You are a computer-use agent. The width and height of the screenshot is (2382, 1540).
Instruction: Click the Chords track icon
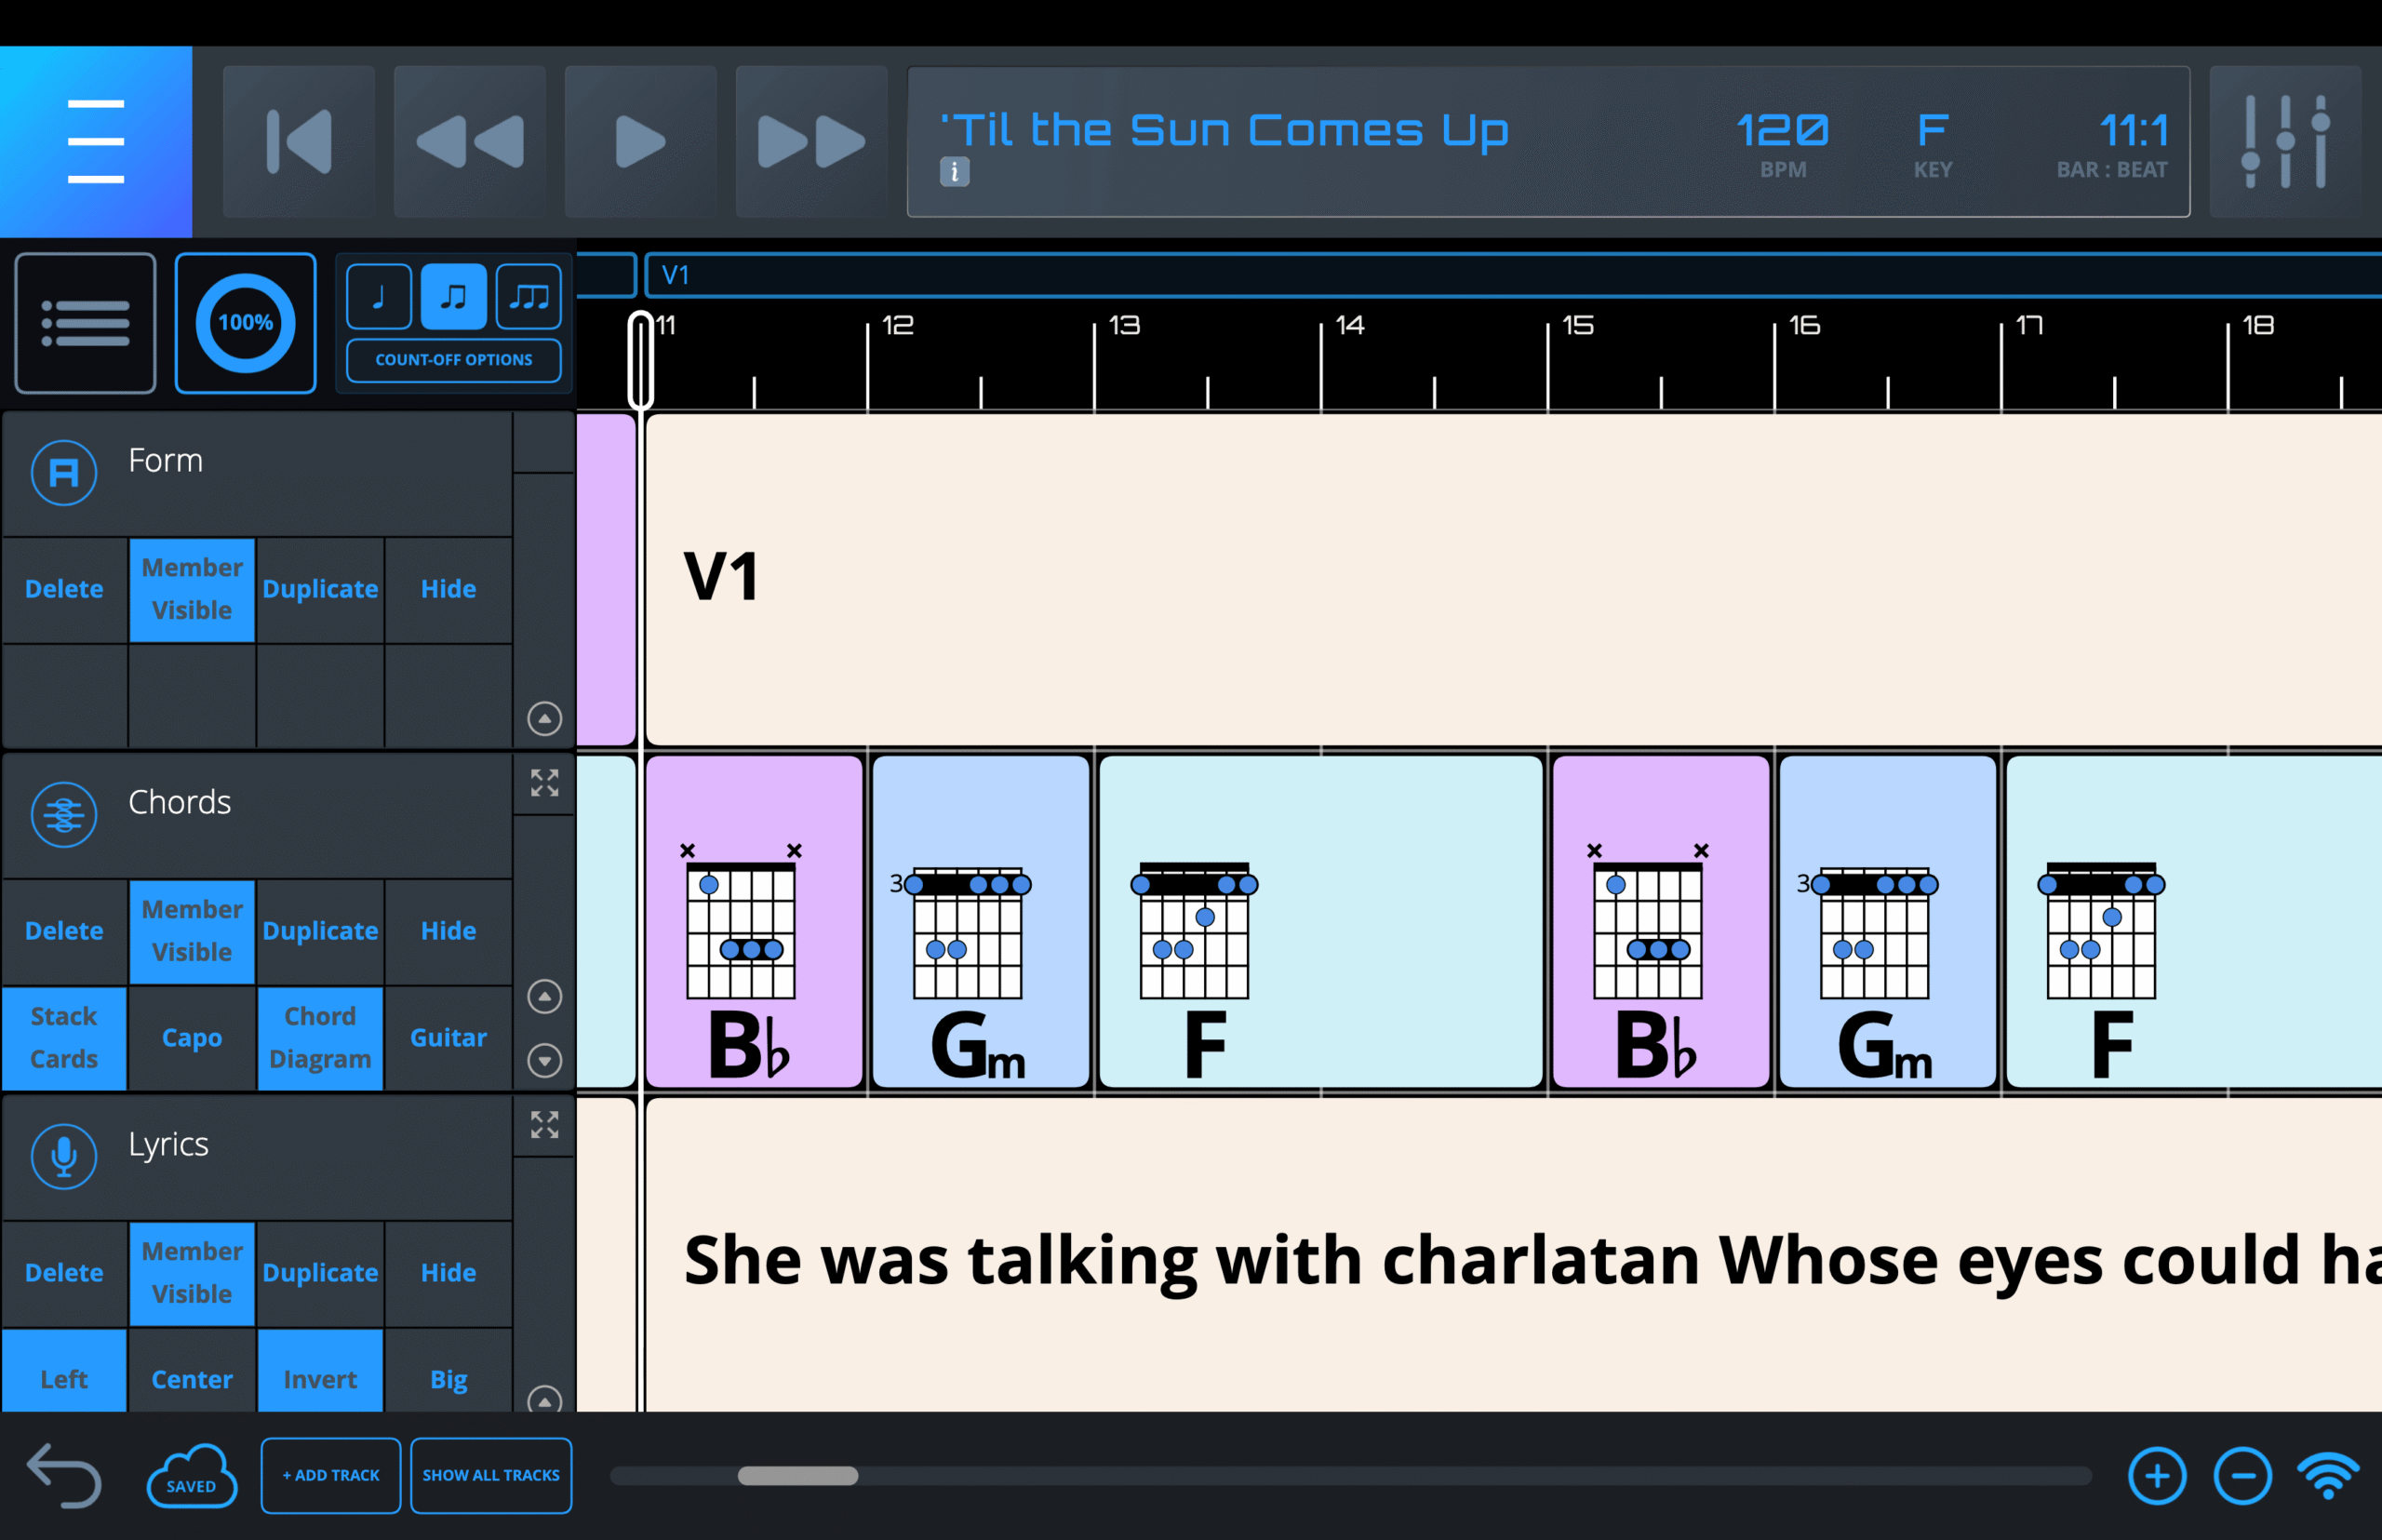(64, 814)
